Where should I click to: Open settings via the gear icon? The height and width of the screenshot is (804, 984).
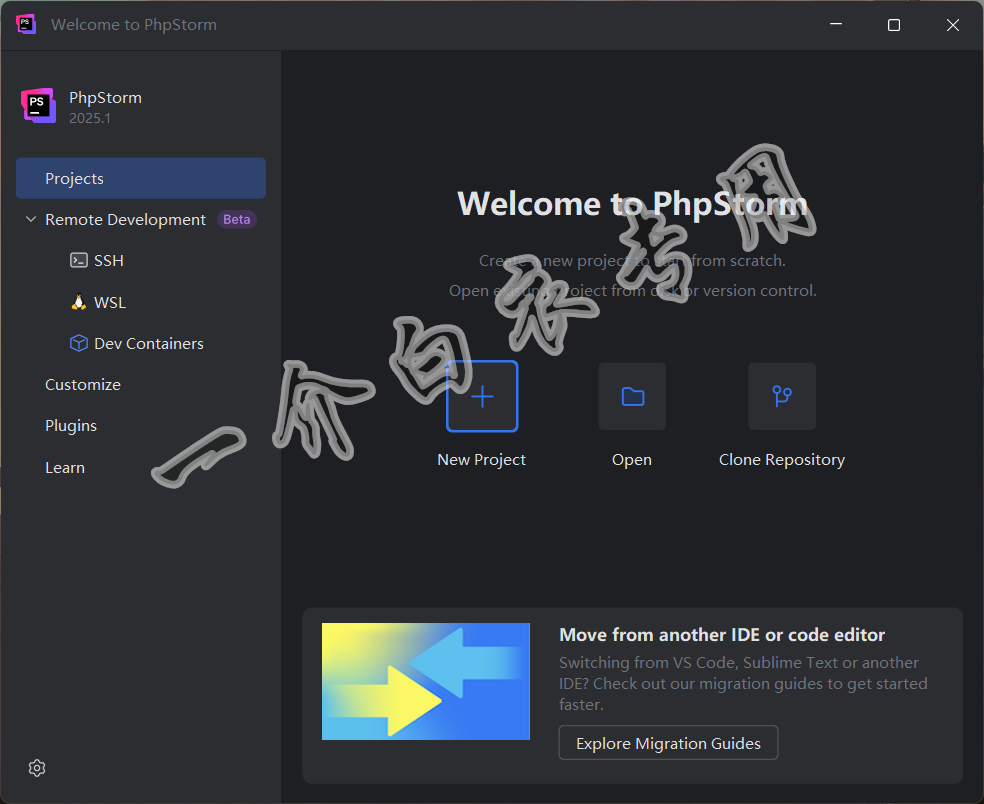pyautogui.click(x=37, y=768)
